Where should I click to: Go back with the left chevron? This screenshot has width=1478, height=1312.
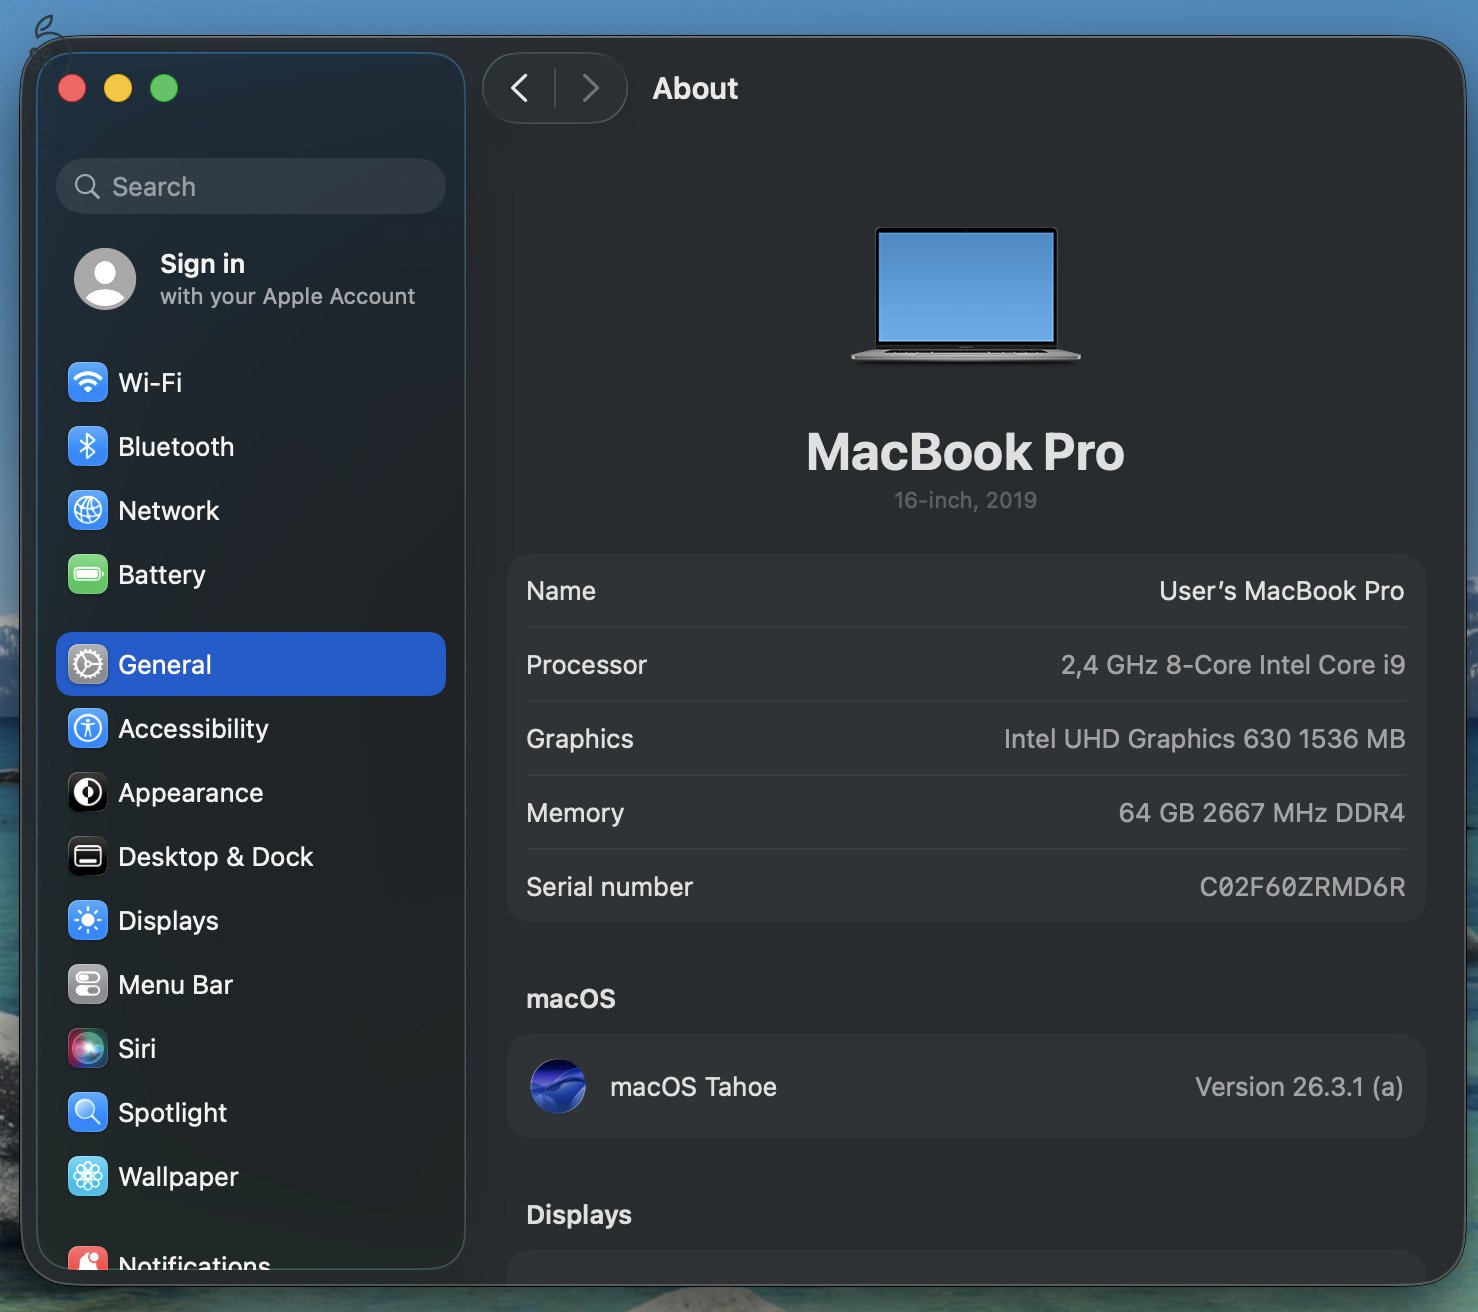coord(519,88)
